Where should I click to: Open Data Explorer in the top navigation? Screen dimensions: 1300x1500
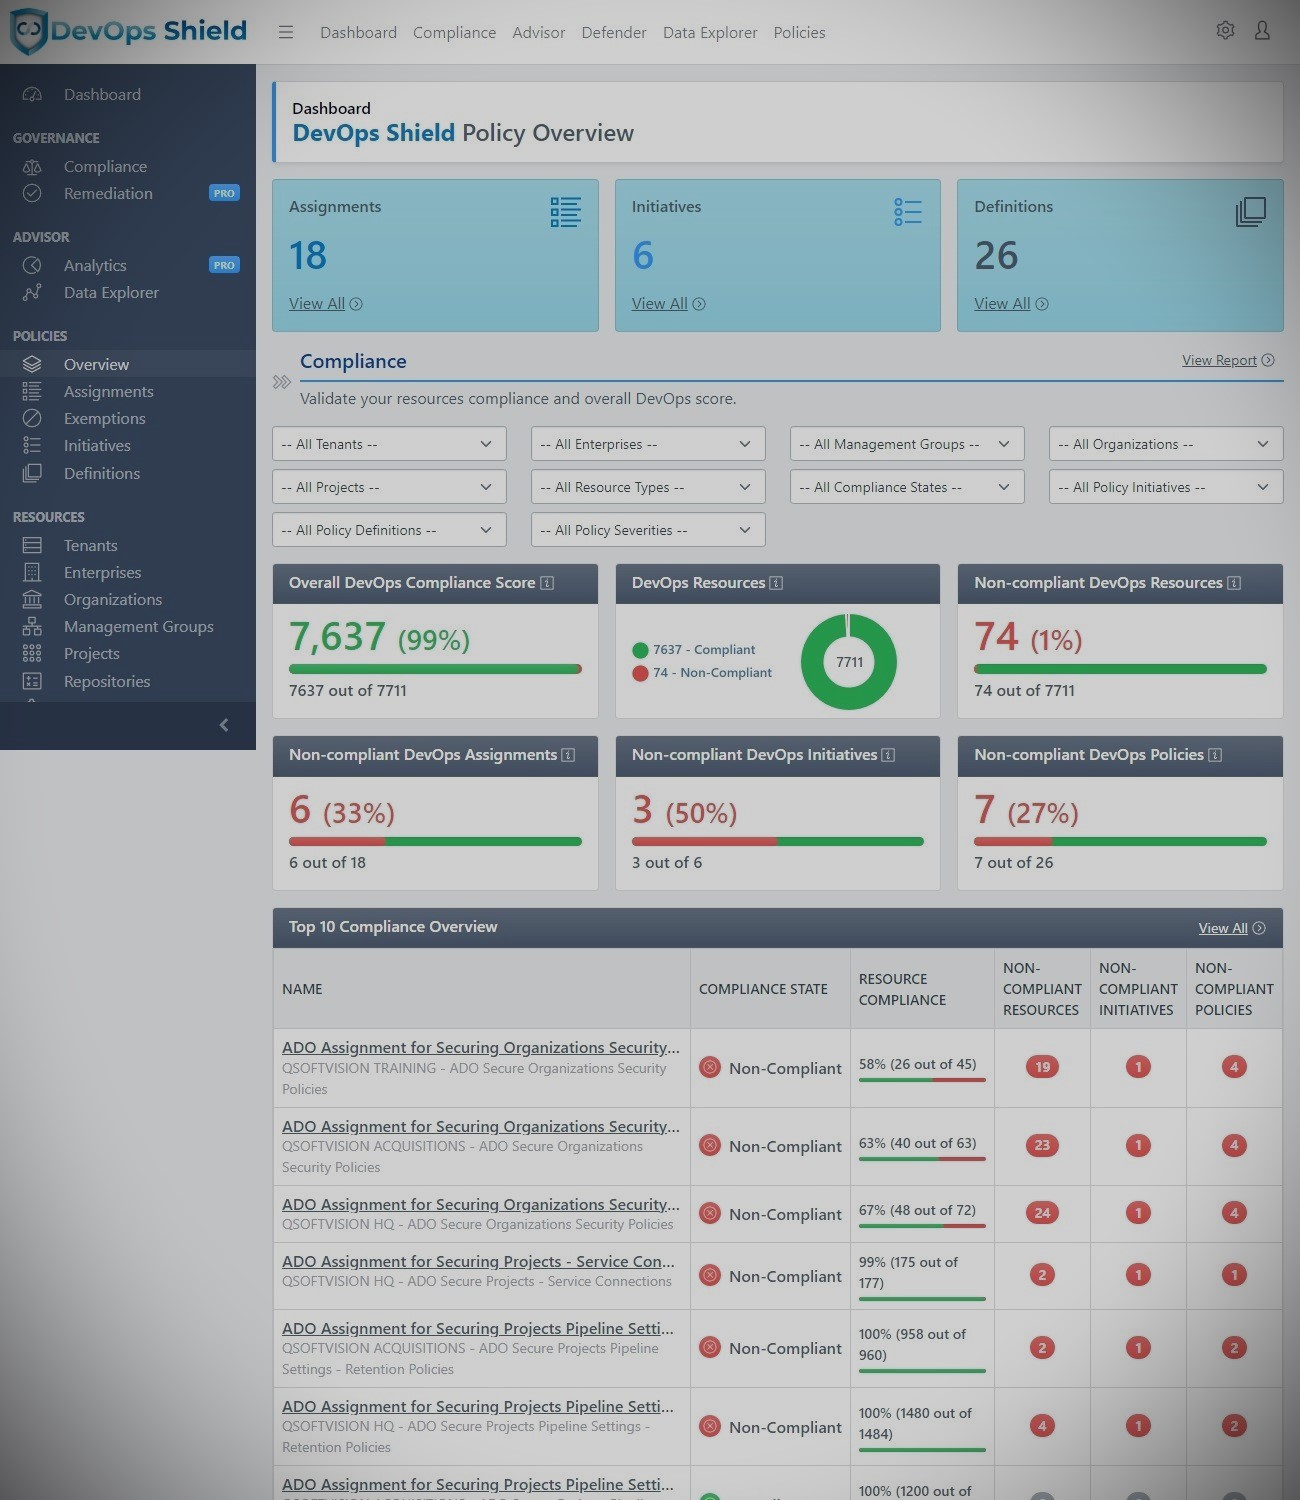pos(709,32)
